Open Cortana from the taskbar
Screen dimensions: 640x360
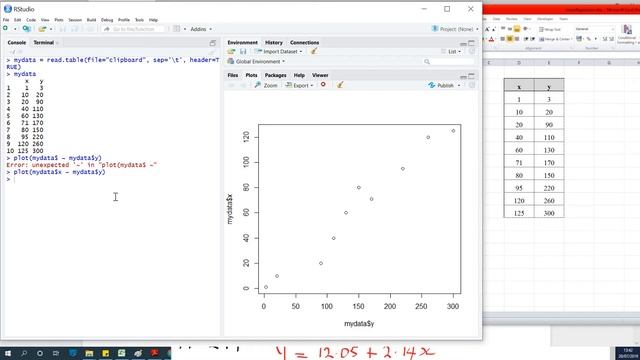40,353
